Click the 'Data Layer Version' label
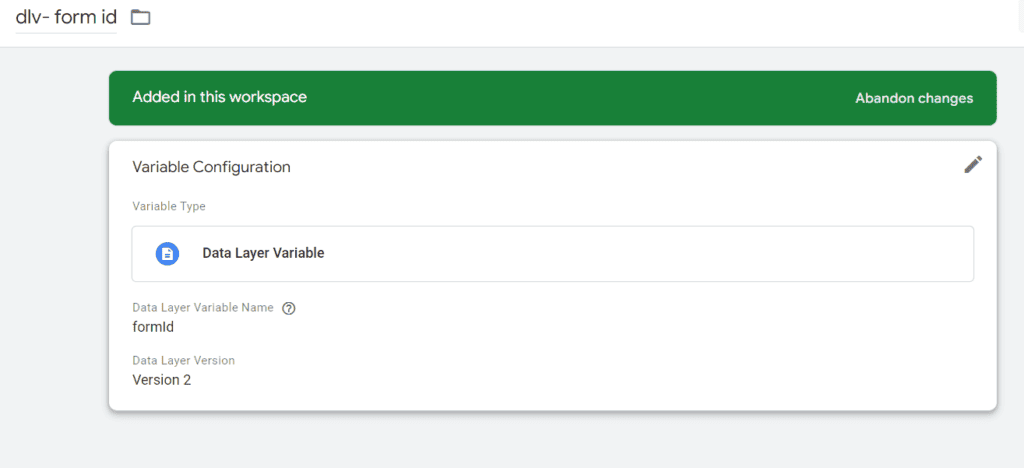The width and height of the screenshot is (1024, 468). 183,360
